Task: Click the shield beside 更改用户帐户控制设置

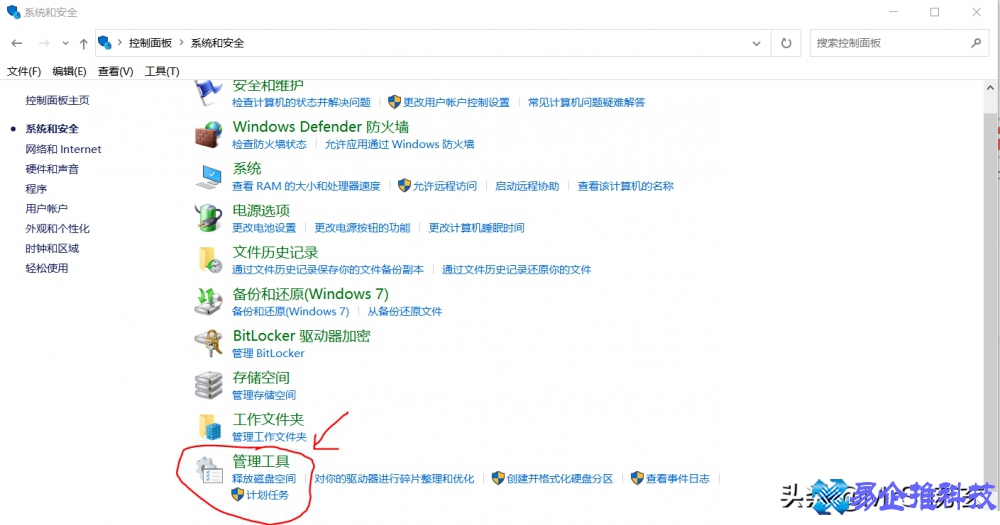Action: [x=394, y=101]
